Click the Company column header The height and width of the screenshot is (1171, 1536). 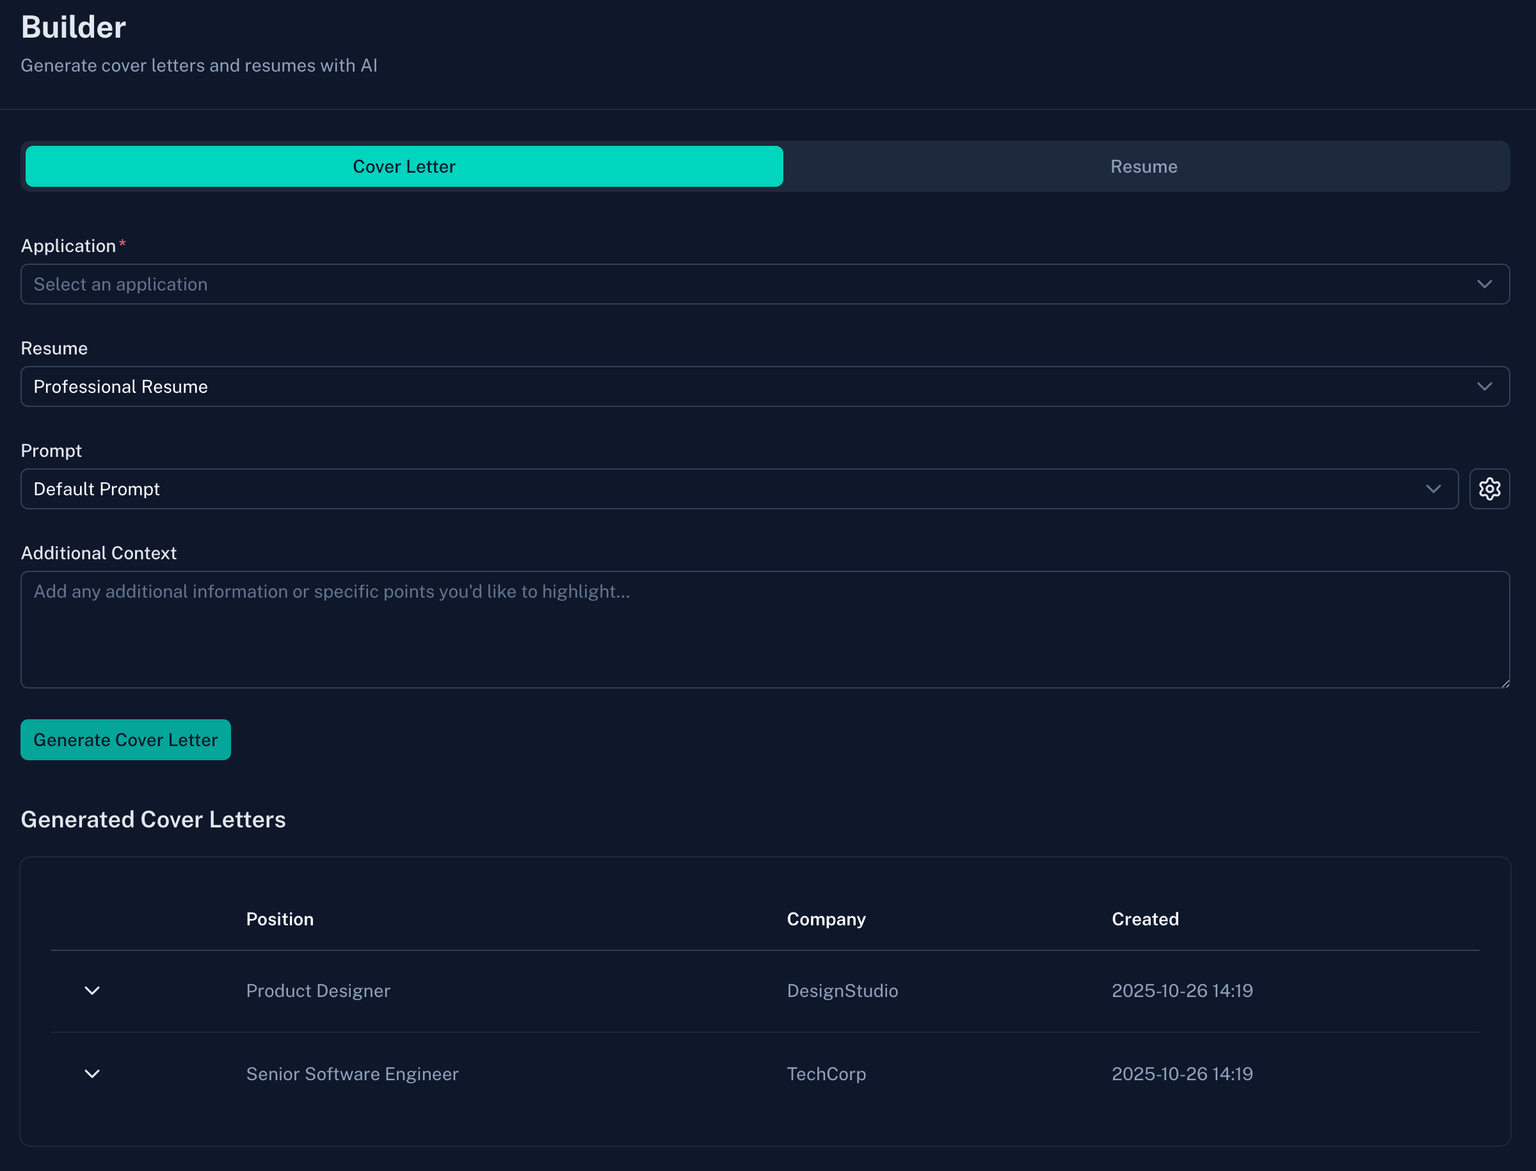pyautogui.click(x=826, y=919)
